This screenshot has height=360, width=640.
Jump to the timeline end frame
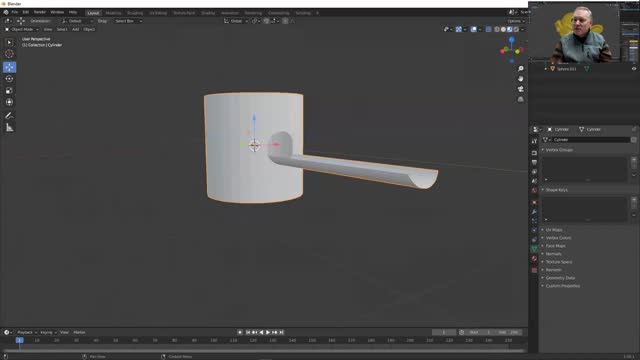282,332
